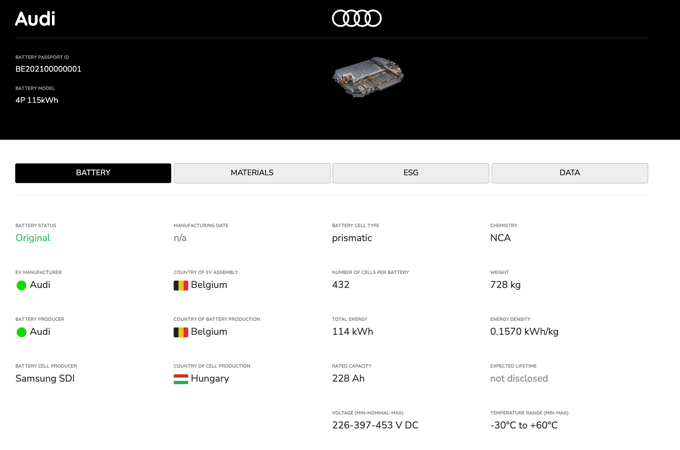Click the battery pack product image
This screenshot has width=680, height=450.
[368, 77]
